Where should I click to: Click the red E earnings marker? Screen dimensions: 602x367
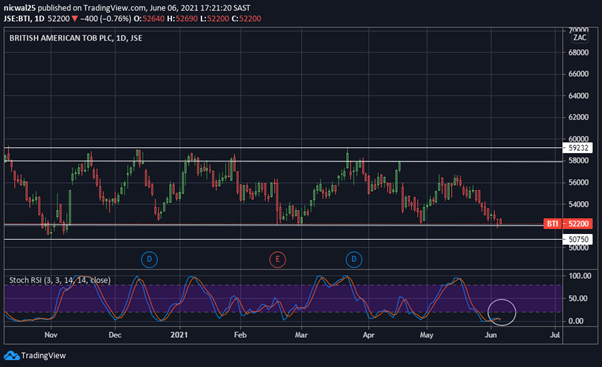277,260
